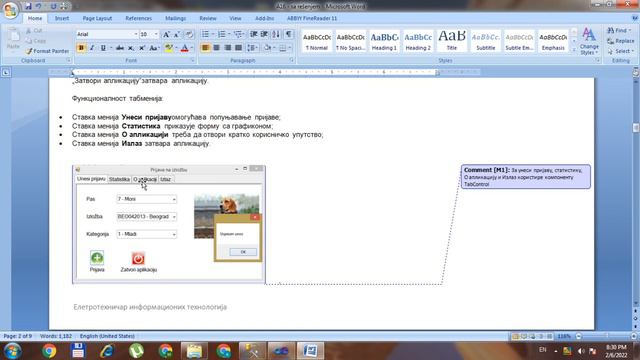Clear formatting of selected text
This screenshot has width=640, height=360.
tap(189, 34)
